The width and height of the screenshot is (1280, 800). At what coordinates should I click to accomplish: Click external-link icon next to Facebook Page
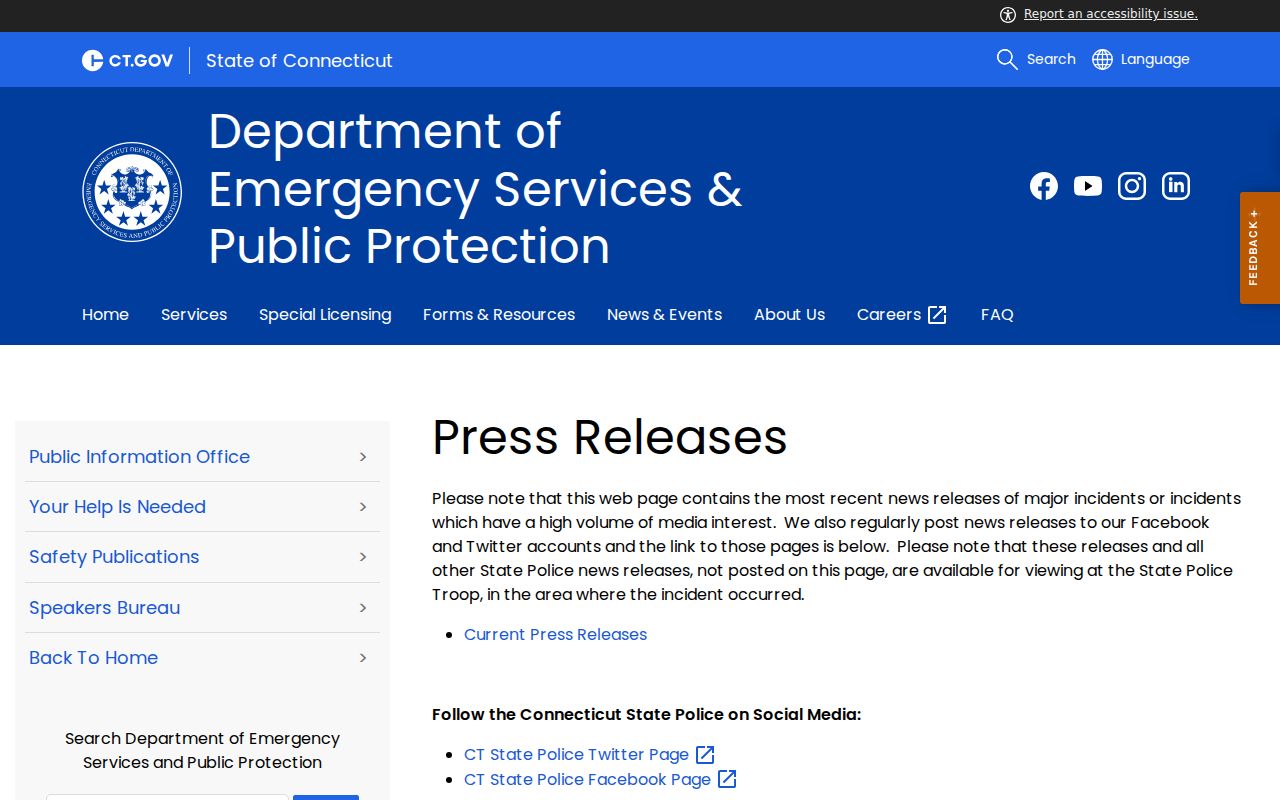tap(727, 779)
